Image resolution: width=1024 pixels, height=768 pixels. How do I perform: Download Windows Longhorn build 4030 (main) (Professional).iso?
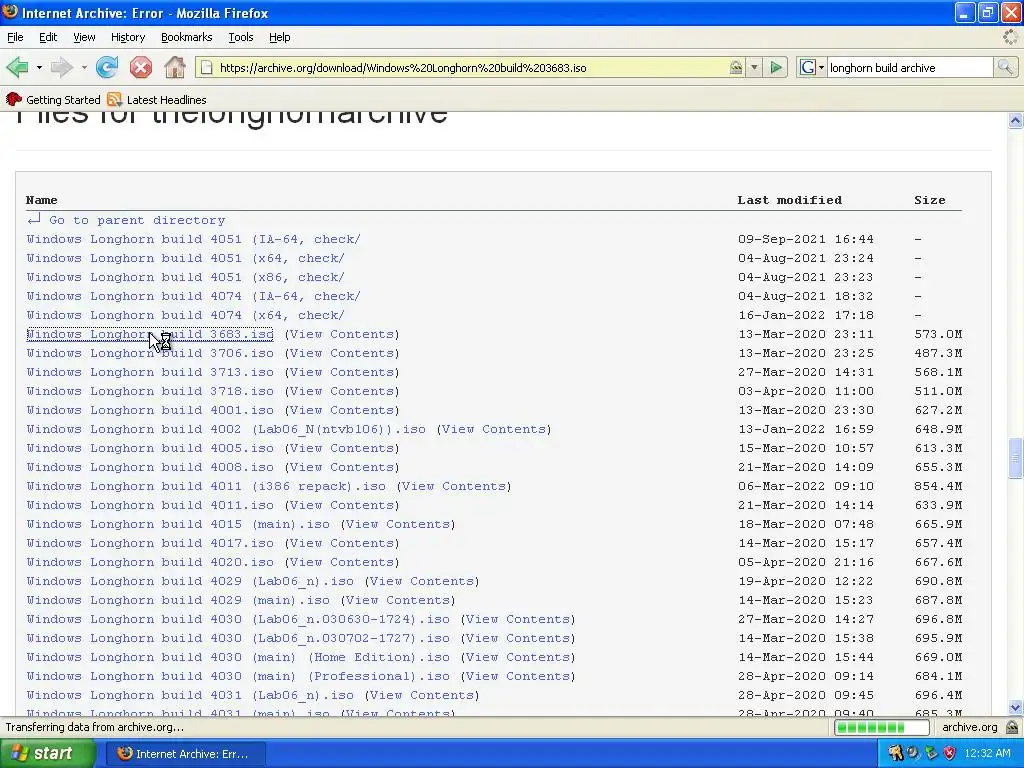(x=238, y=677)
